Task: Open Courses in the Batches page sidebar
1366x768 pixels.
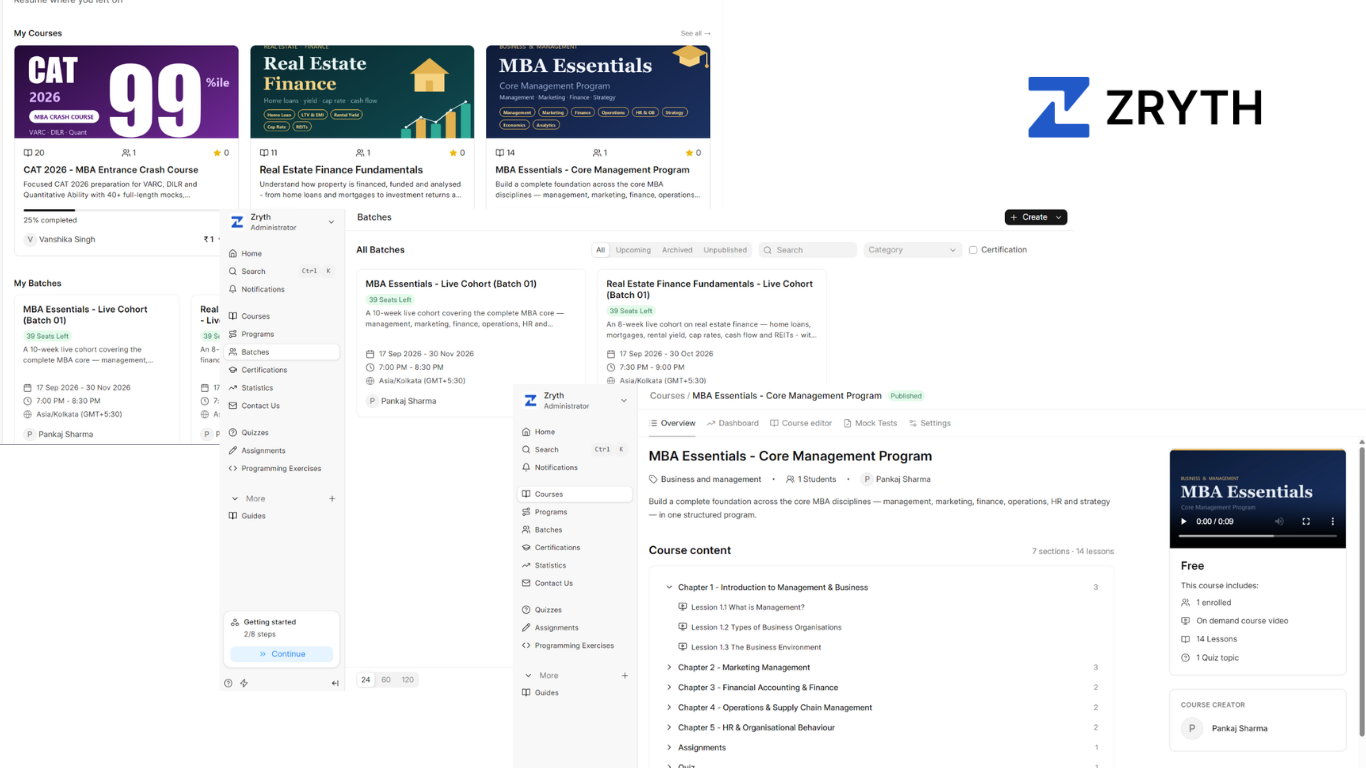Action: (x=255, y=316)
